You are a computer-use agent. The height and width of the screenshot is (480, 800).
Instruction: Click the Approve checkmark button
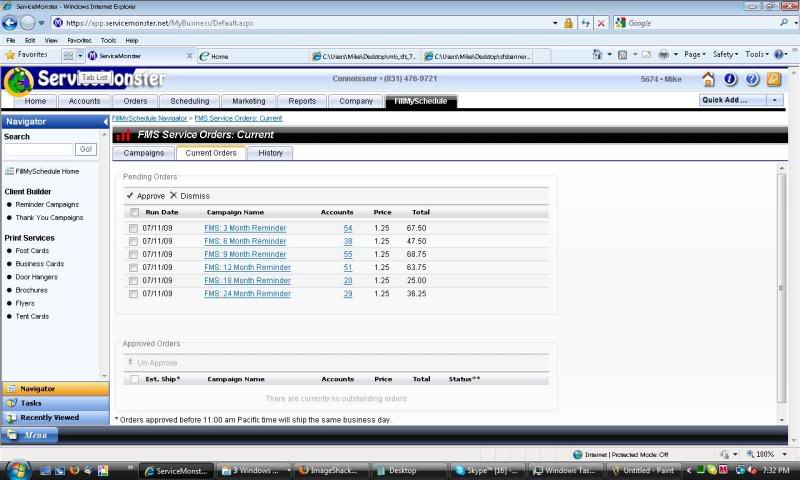(x=130, y=196)
